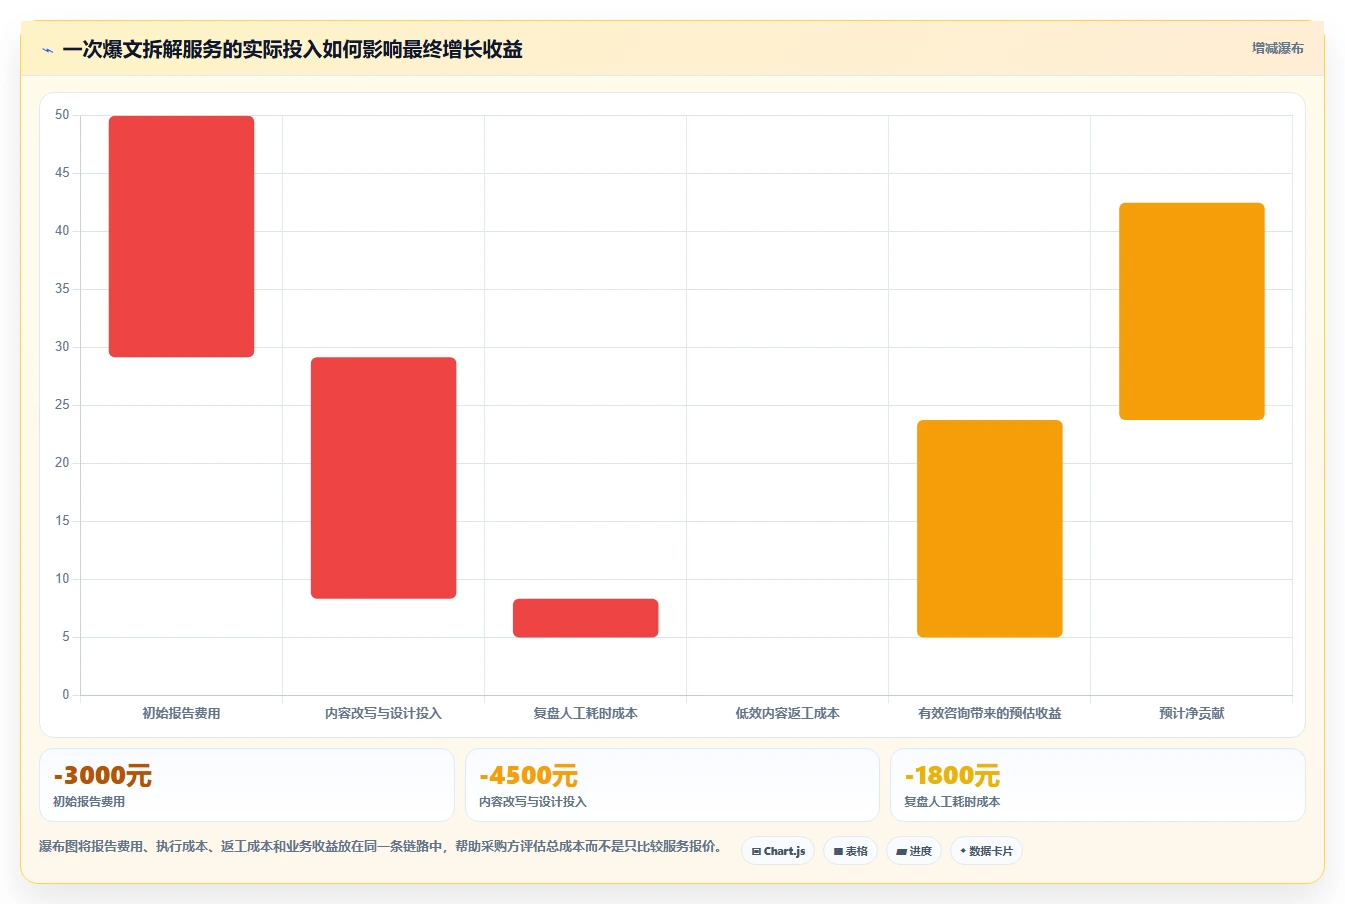Click the lightning icon beside the title

(x=47, y=50)
